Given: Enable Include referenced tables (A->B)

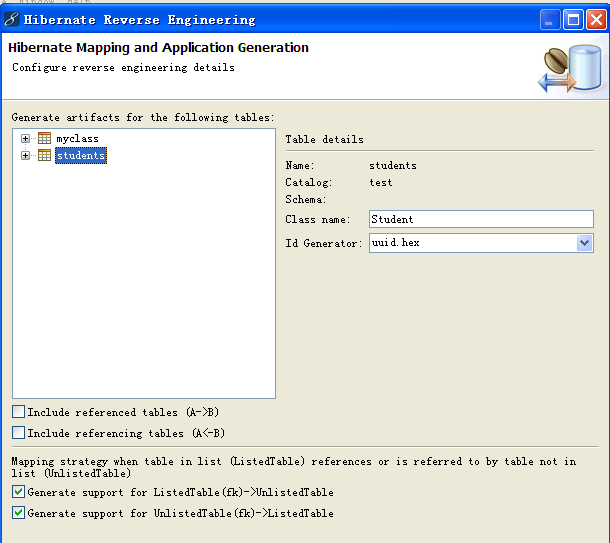Looking at the screenshot, I should 18,412.
